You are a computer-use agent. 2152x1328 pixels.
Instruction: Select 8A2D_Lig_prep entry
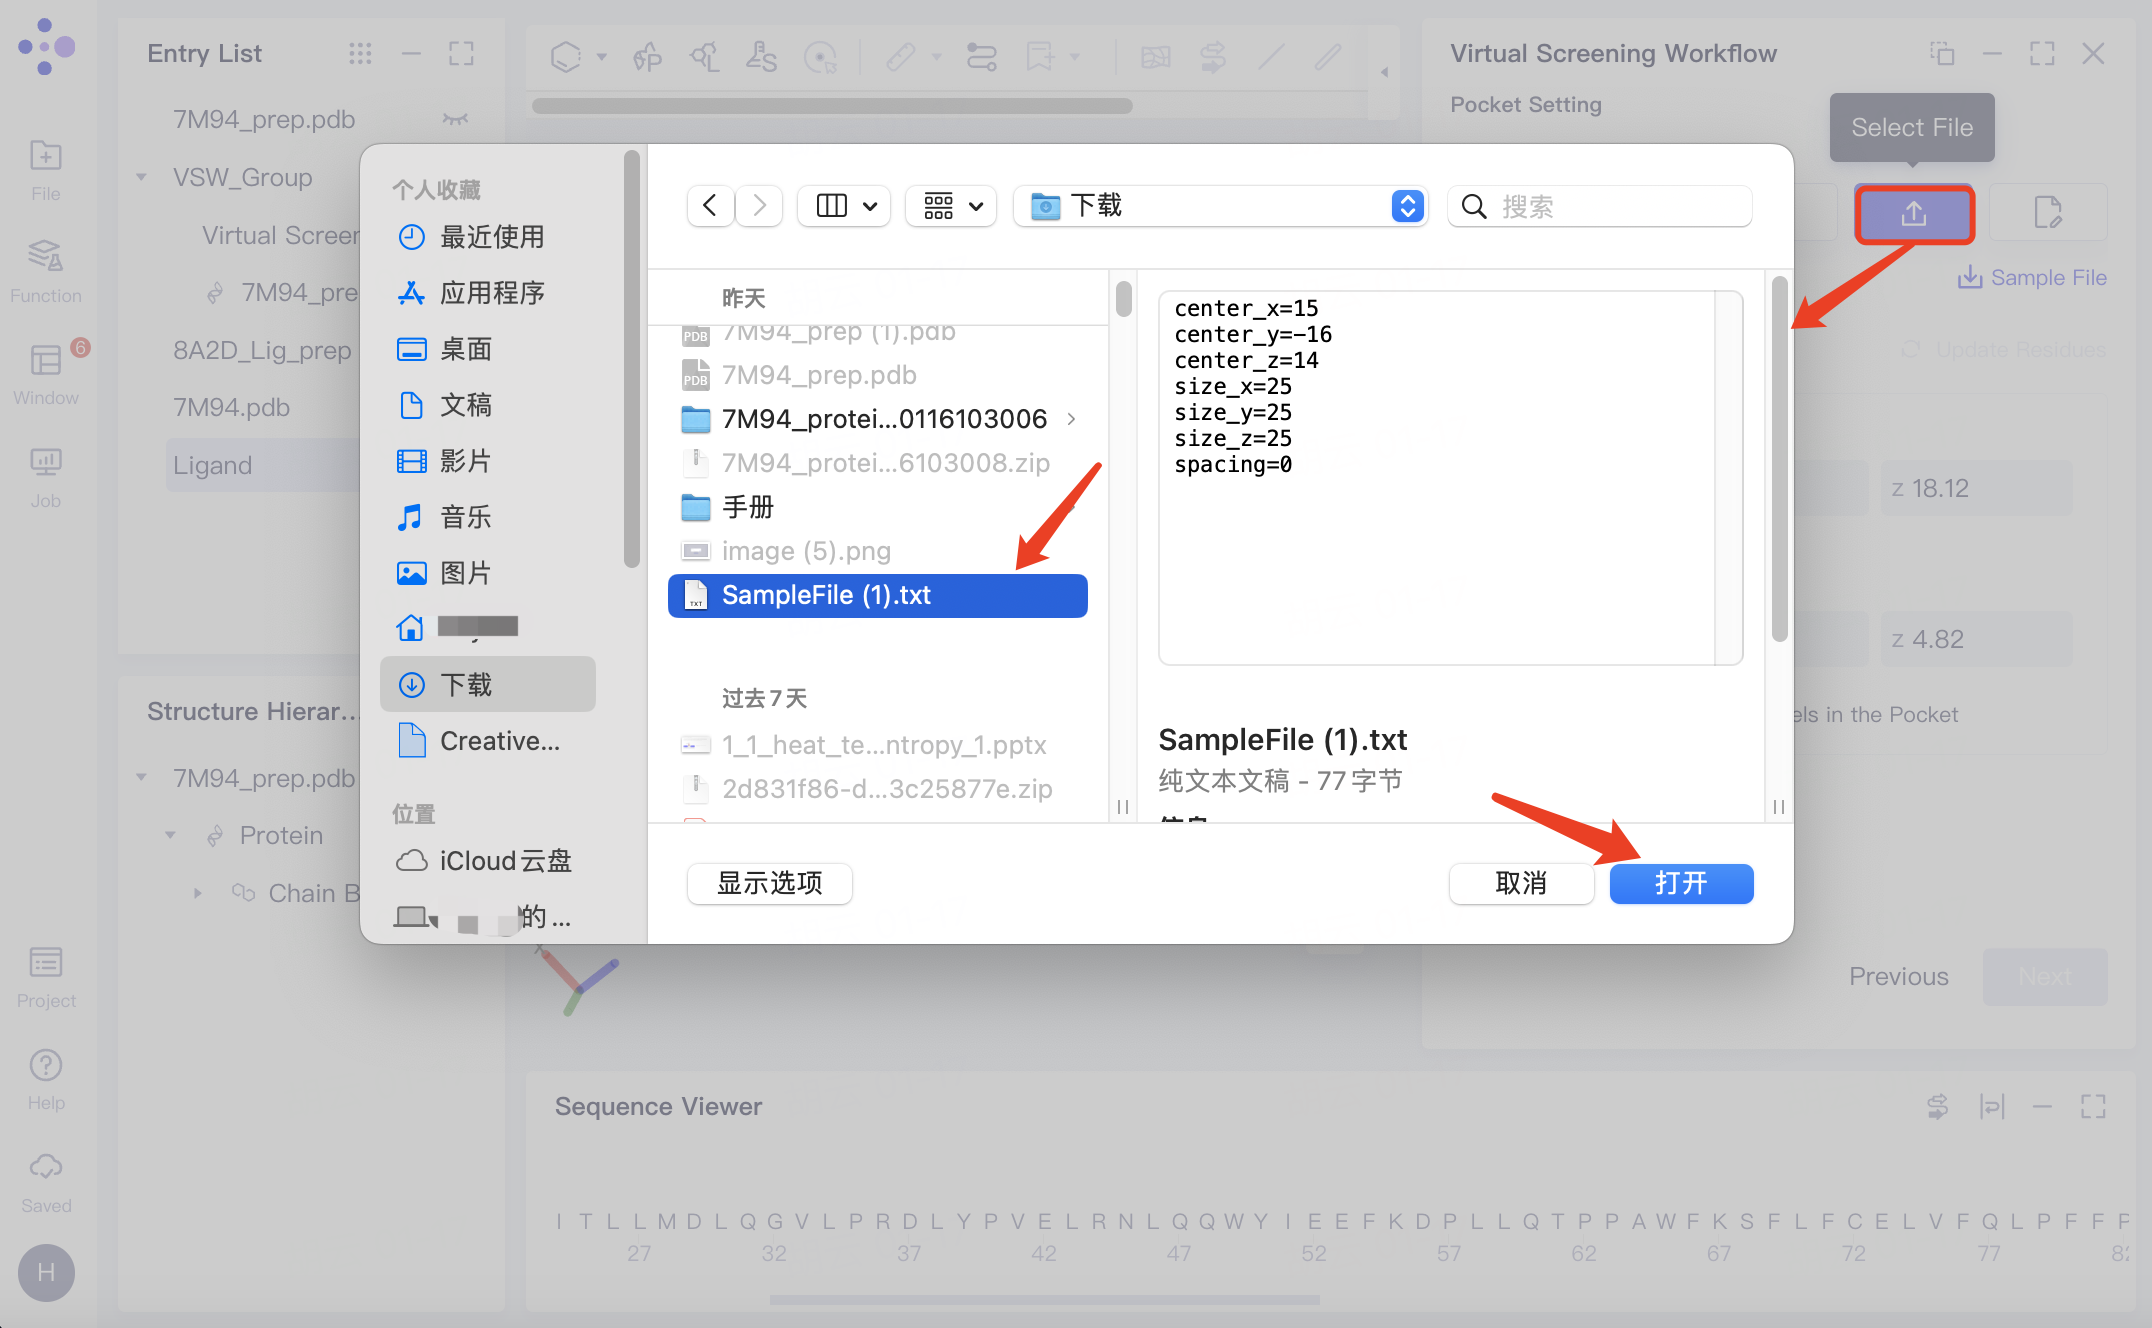point(262,350)
